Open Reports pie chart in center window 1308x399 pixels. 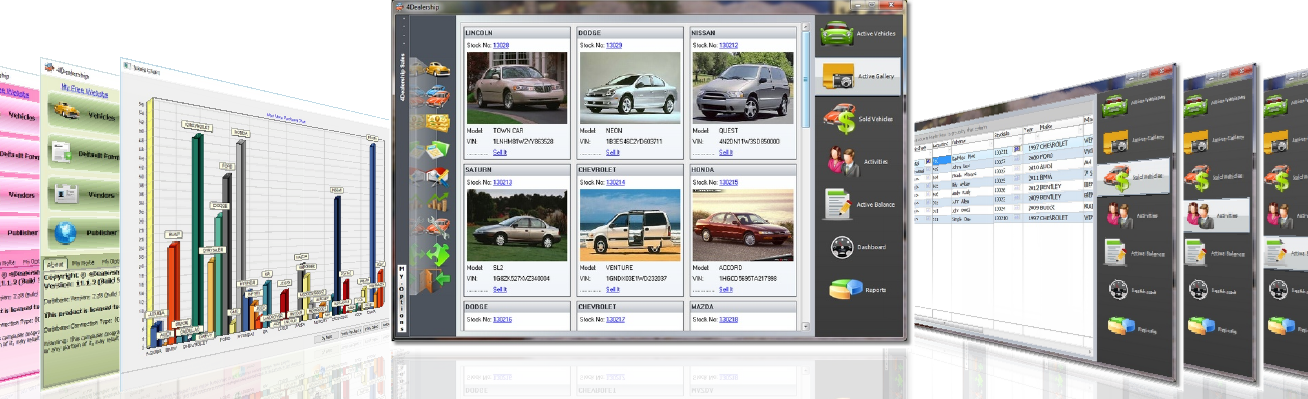(845, 289)
